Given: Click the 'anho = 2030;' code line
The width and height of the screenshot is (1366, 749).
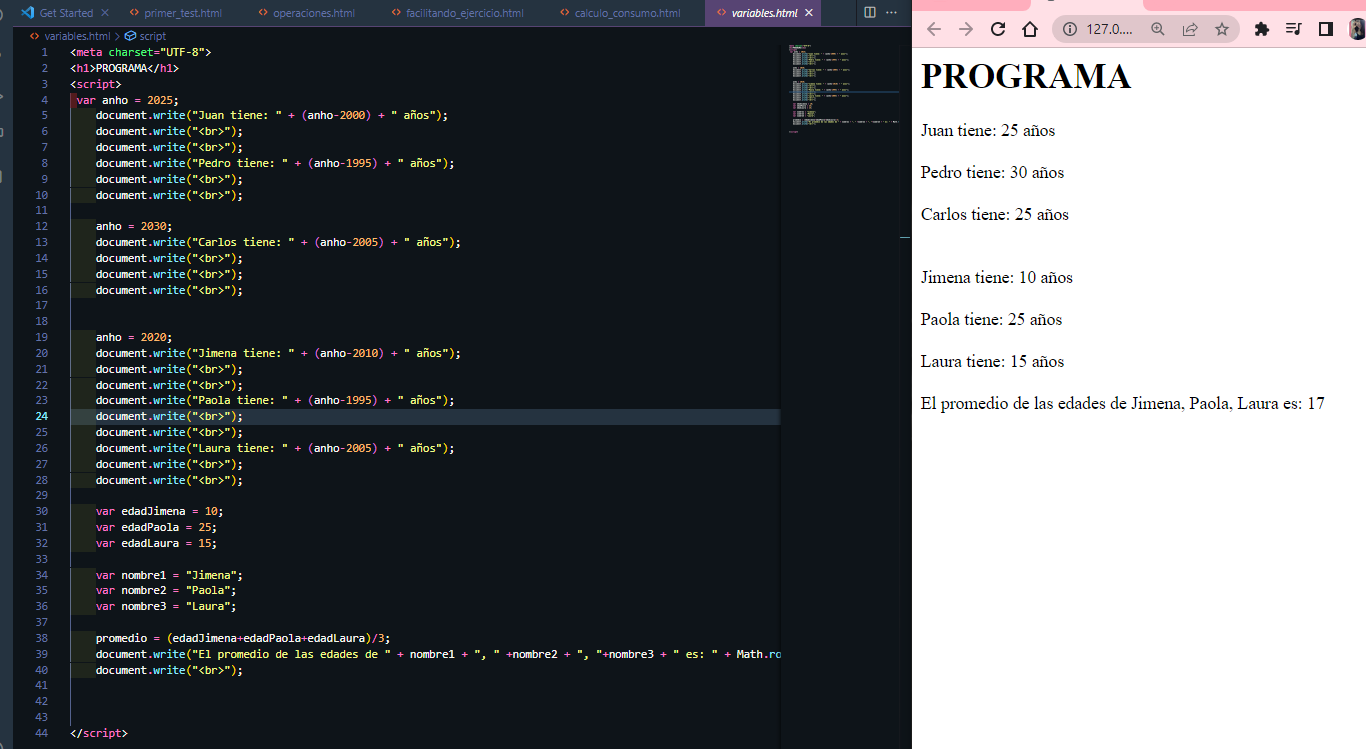Looking at the screenshot, I should [x=134, y=226].
